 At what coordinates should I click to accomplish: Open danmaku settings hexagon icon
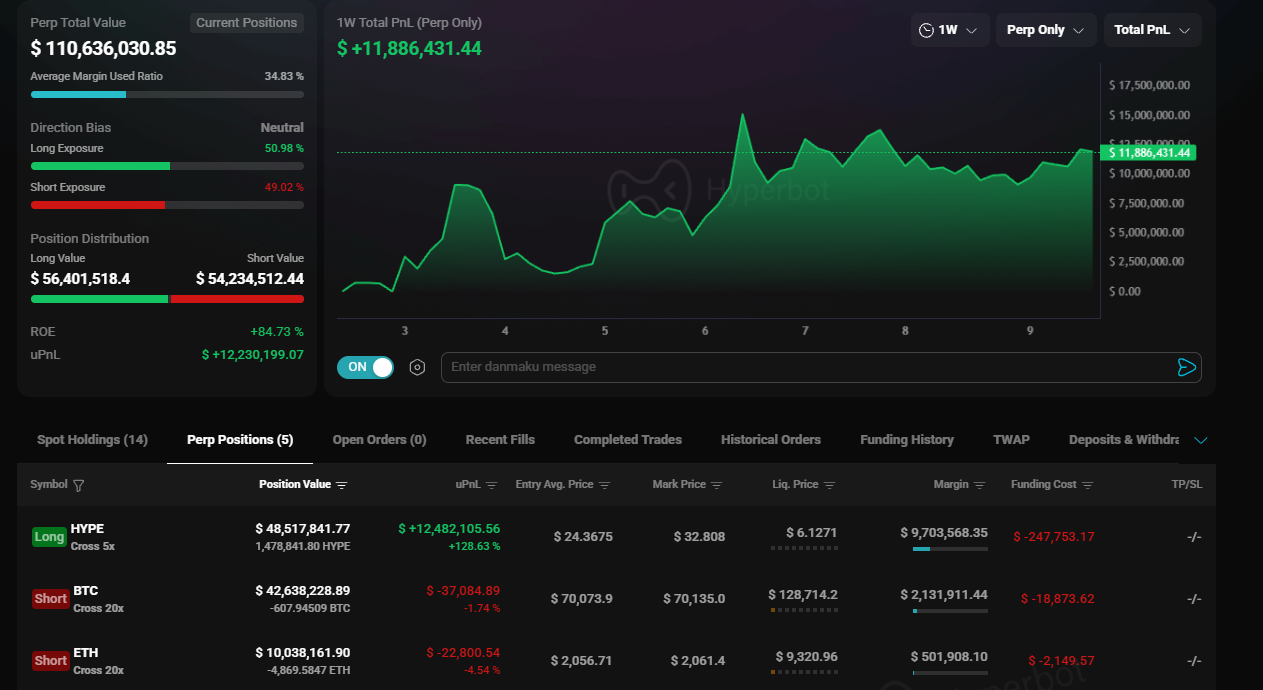(x=418, y=367)
